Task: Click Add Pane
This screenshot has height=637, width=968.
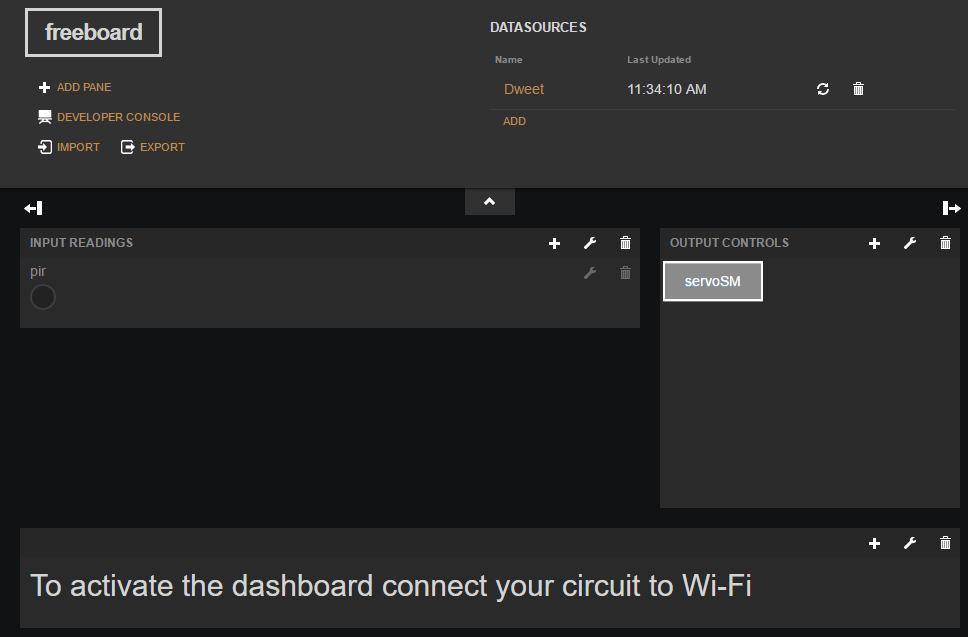Action: pos(75,88)
